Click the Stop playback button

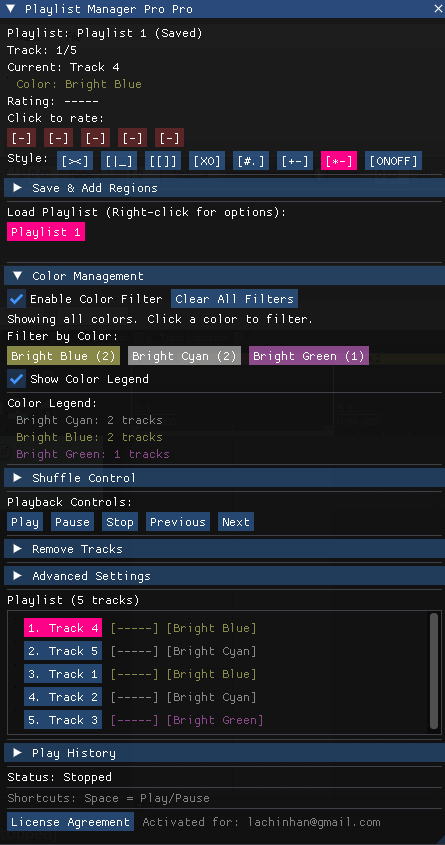120,522
